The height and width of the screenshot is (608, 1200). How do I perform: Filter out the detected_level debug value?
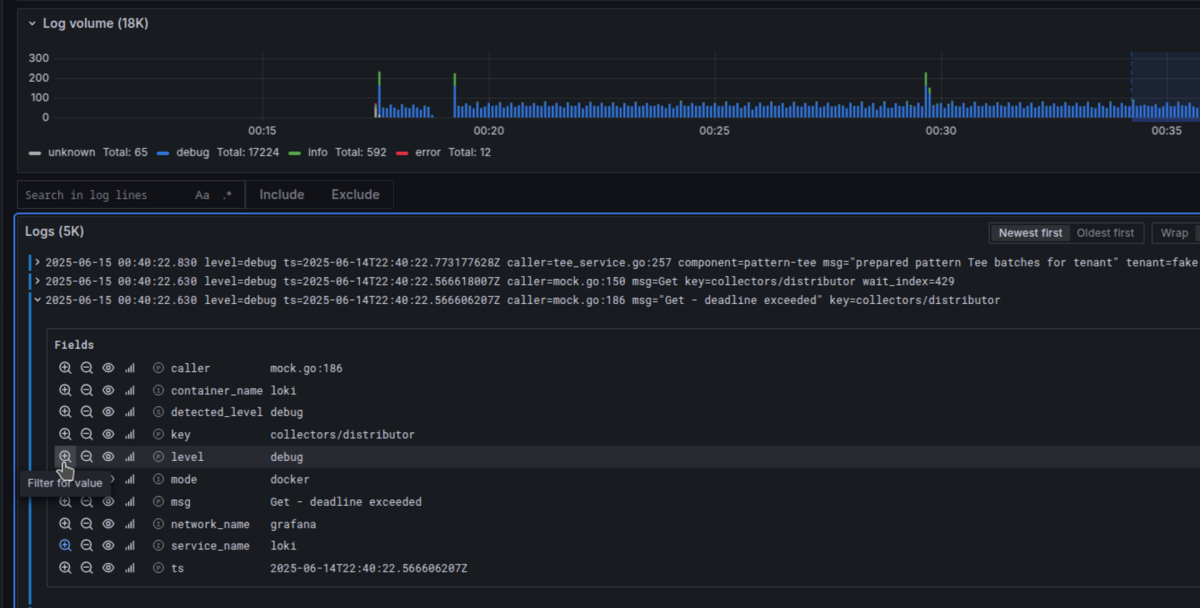[x=87, y=413]
